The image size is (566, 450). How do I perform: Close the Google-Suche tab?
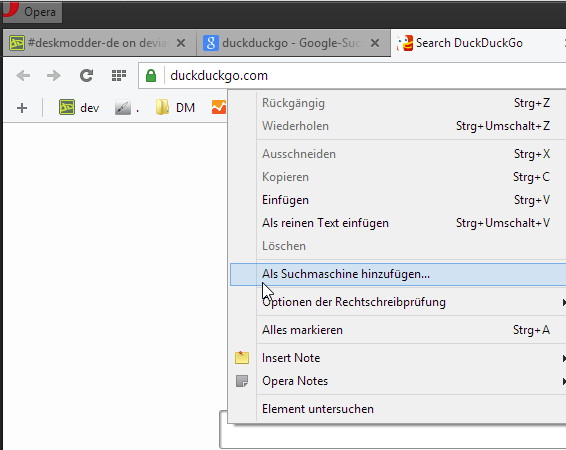click(375, 43)
